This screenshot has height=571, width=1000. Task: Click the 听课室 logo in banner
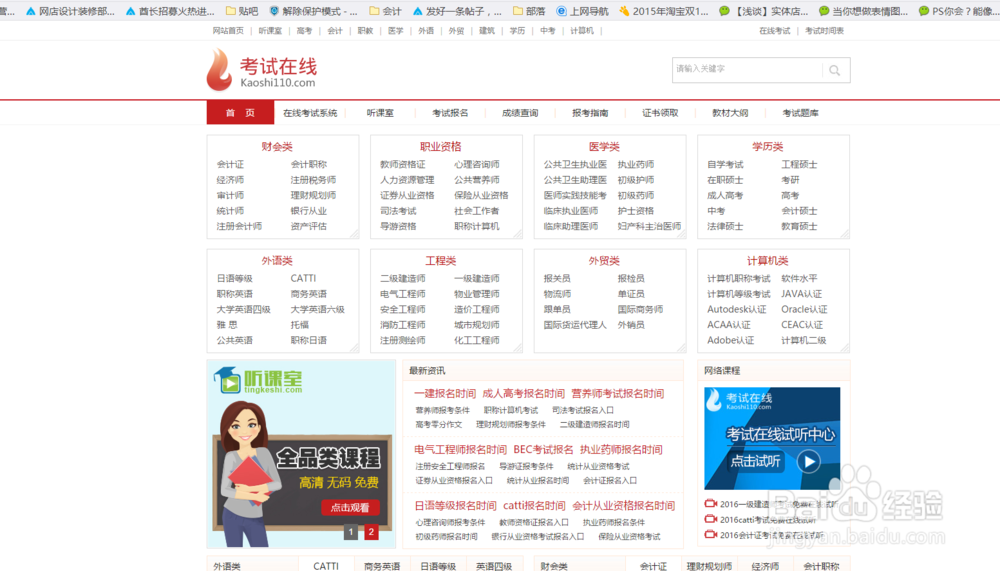(258, 381)
